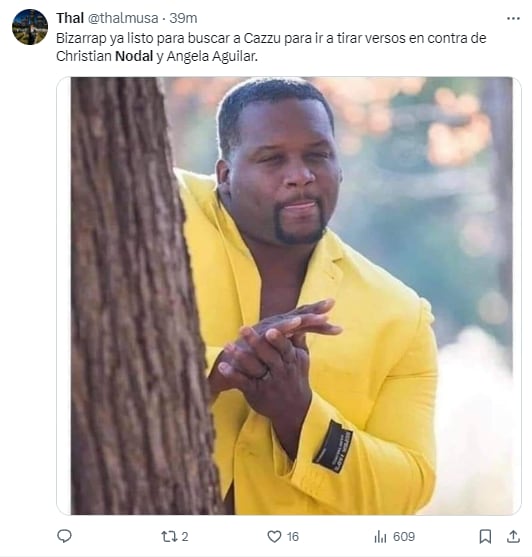Click the retweet count 2

[x=185, y=536]
